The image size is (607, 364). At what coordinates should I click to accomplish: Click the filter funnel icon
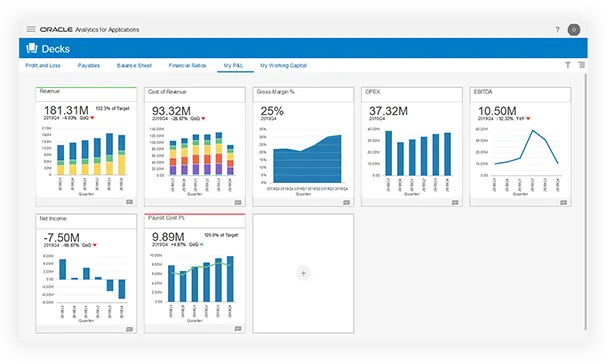(568, 65)
